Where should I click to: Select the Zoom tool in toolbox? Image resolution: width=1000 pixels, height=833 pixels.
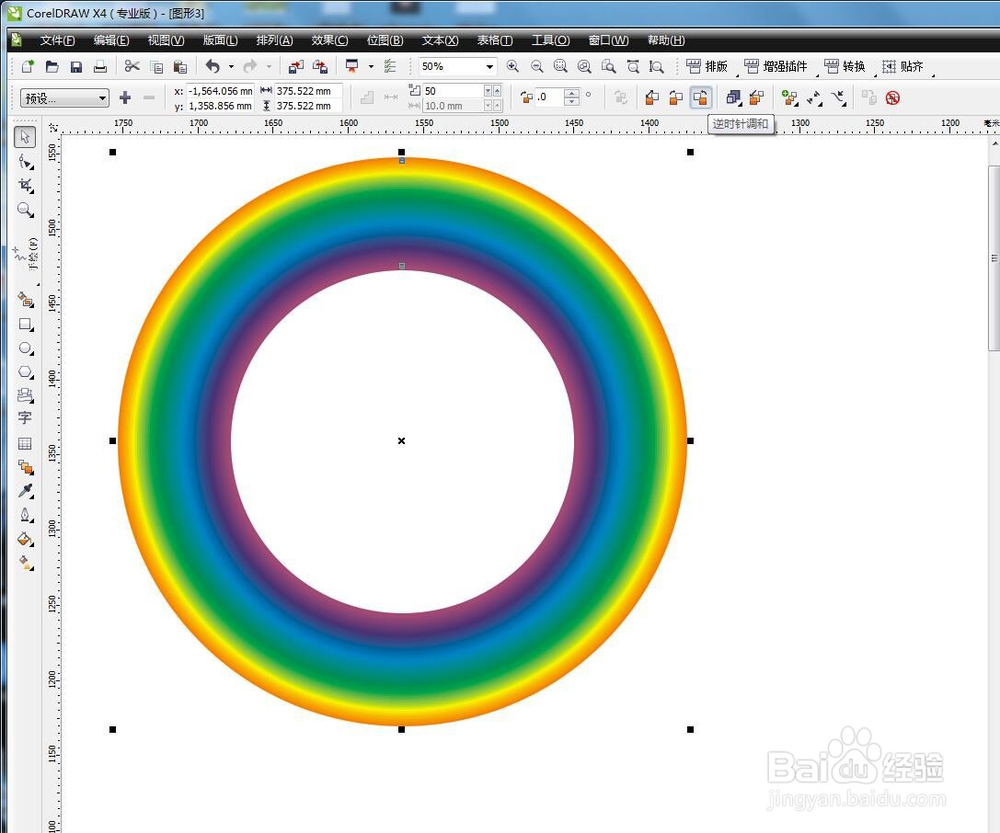coord(25,210)
